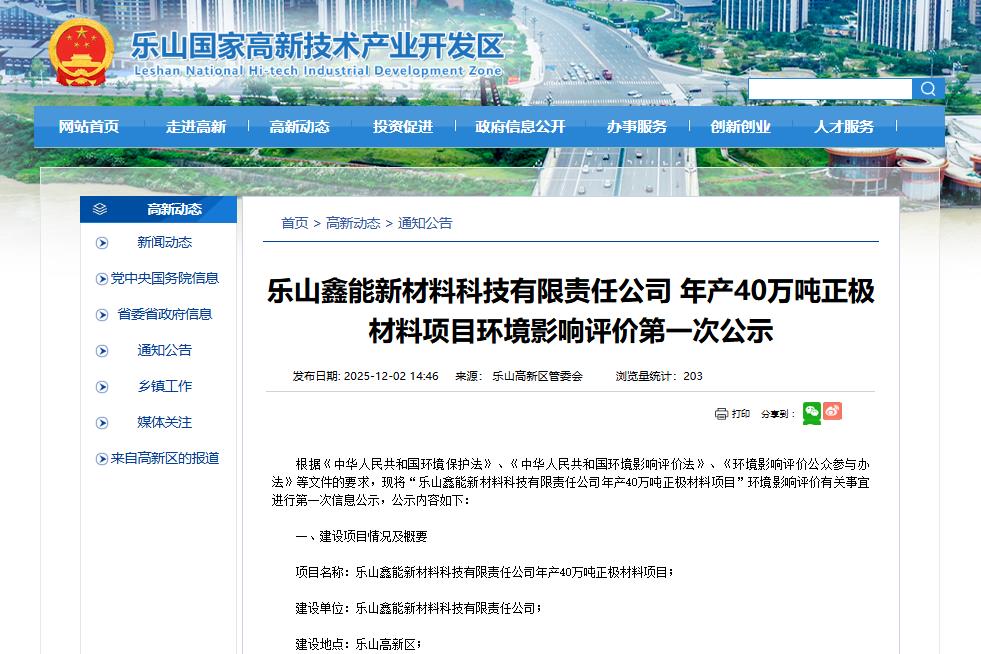Open the 人才服务 menu item
This screenshot has height=654, width=981.
(x=843, y=127)
